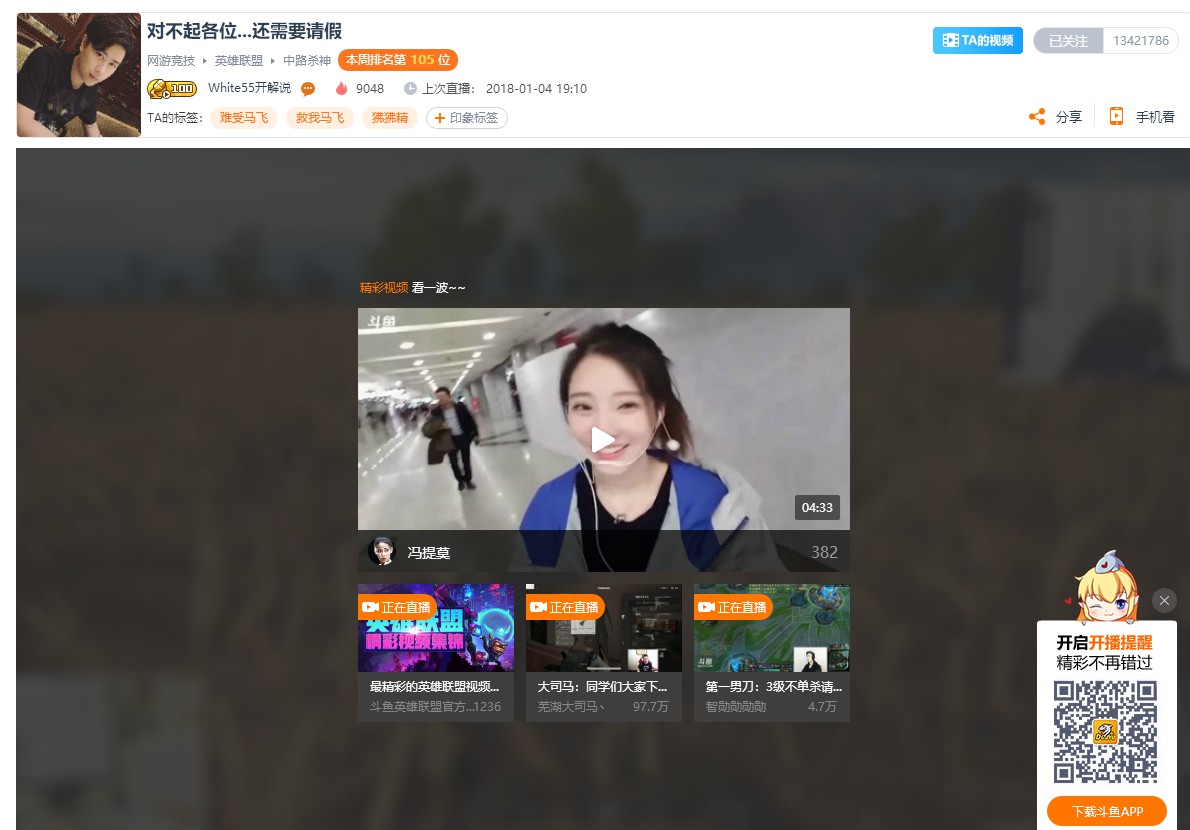The image size is (1190, 830).
Task: Click the QR code image
Action: 1105,732
